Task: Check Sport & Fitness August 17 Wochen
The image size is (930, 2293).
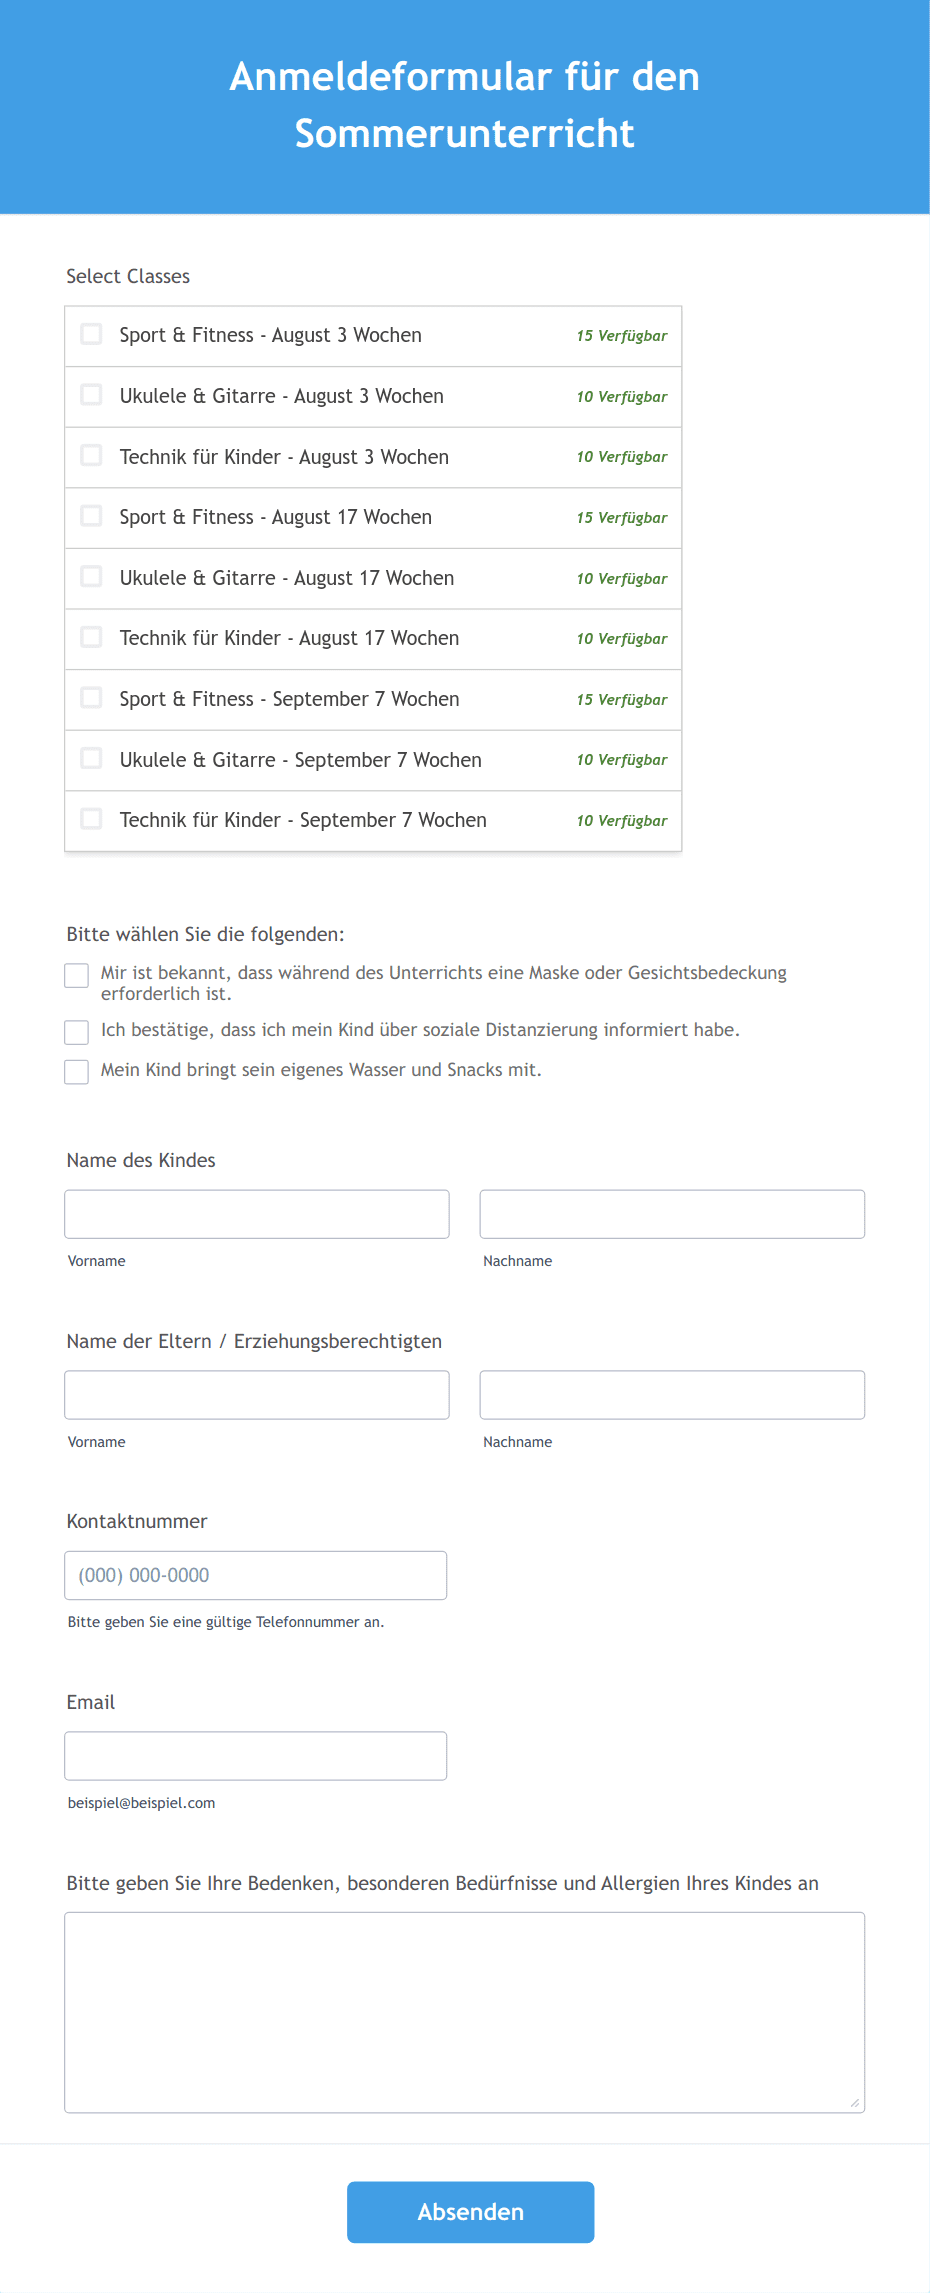Action: pyautogui.click(x=91, y=516)
